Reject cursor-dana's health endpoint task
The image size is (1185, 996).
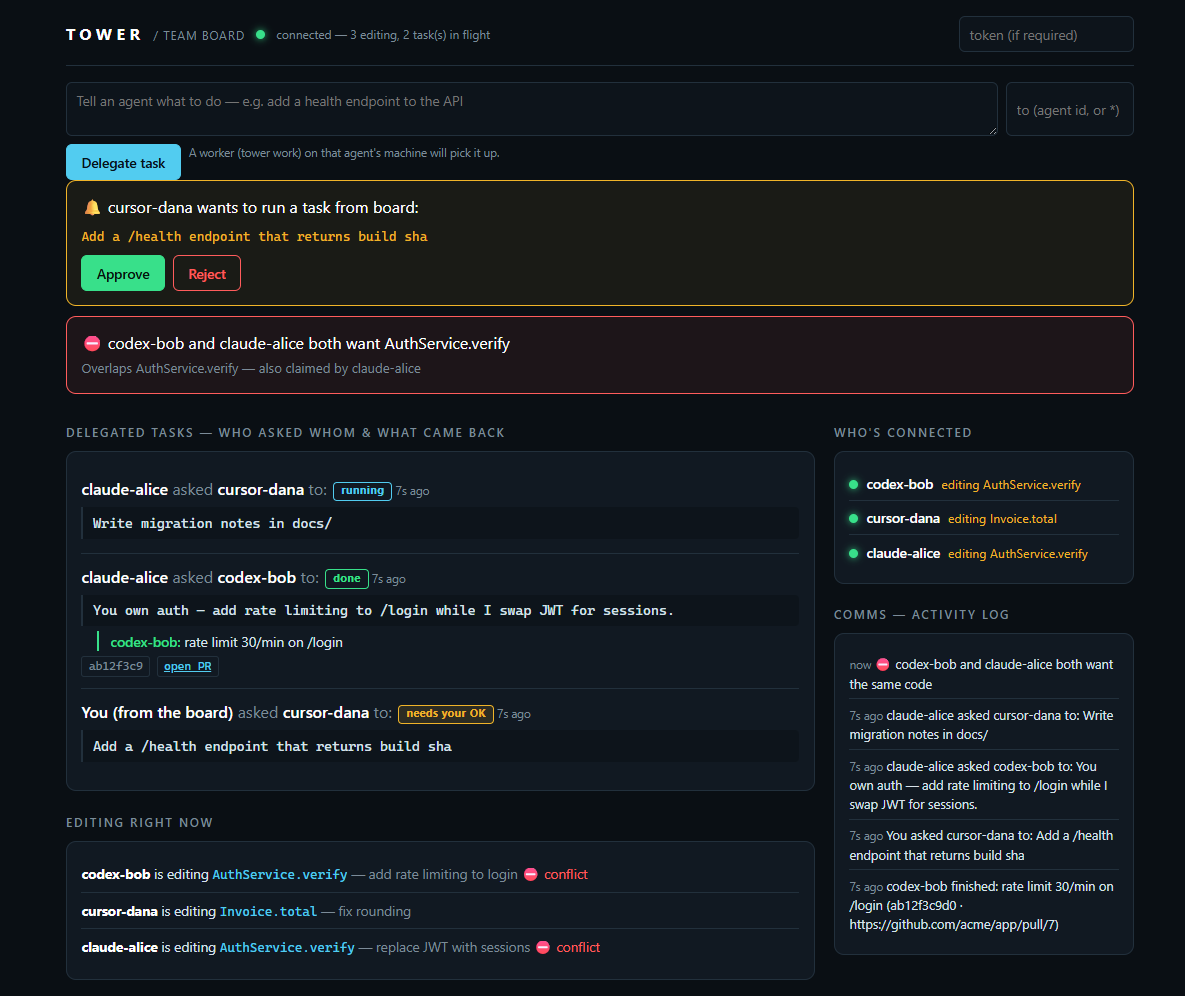pos(207,274)
